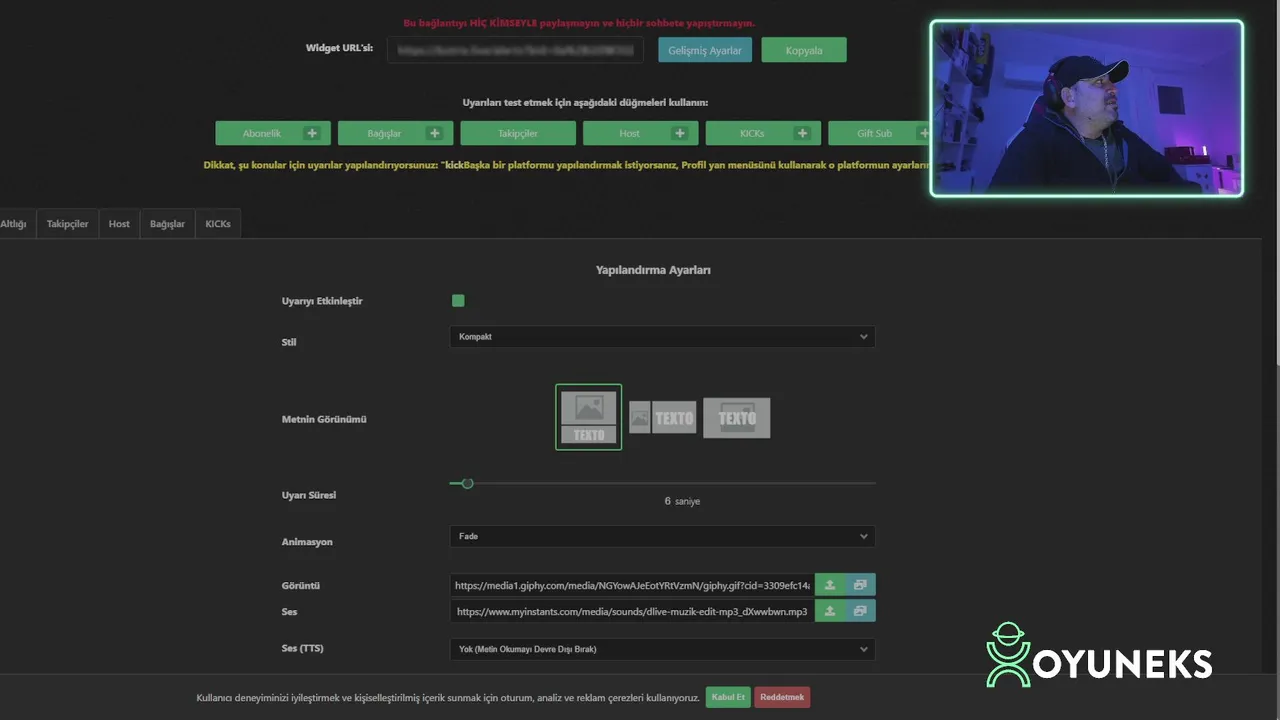This screenshot has height=720, width=1280.
Task: Decline cookies with Reddetmek
Action: point(782,697)
